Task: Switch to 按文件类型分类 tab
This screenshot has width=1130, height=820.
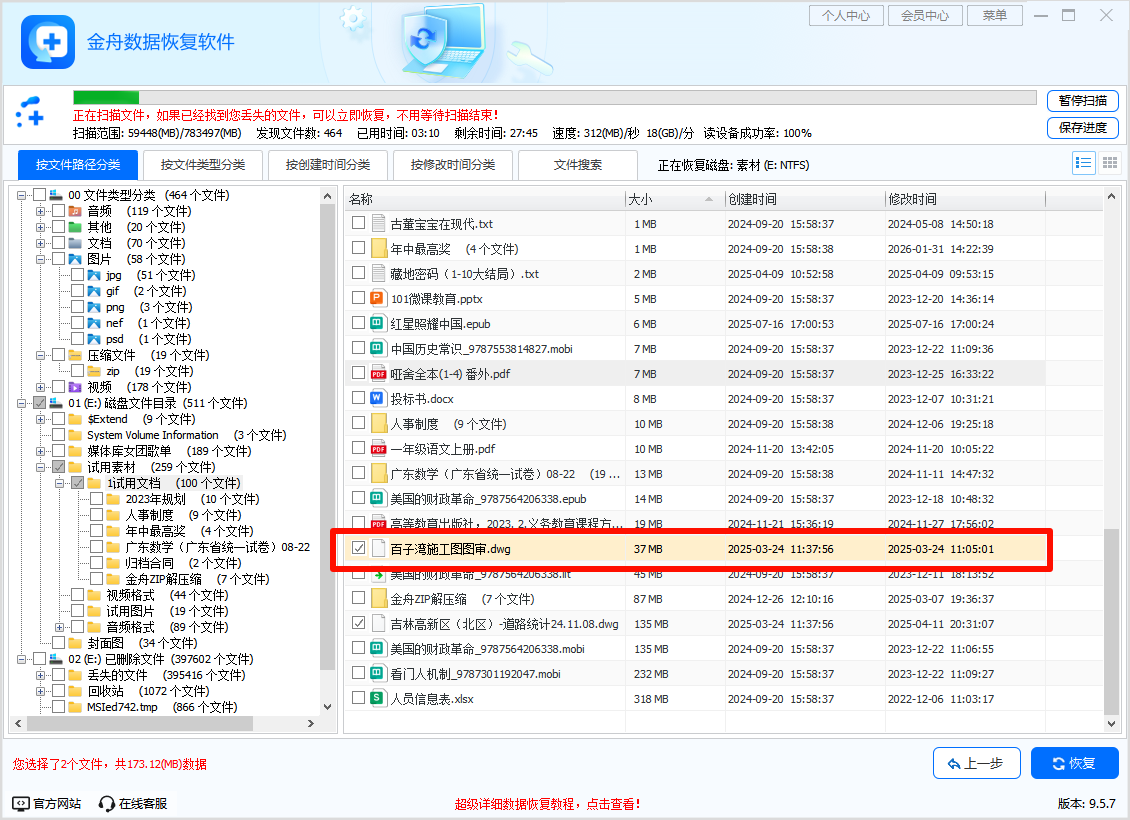Action: pyautogui.click(x=203, y=165)
